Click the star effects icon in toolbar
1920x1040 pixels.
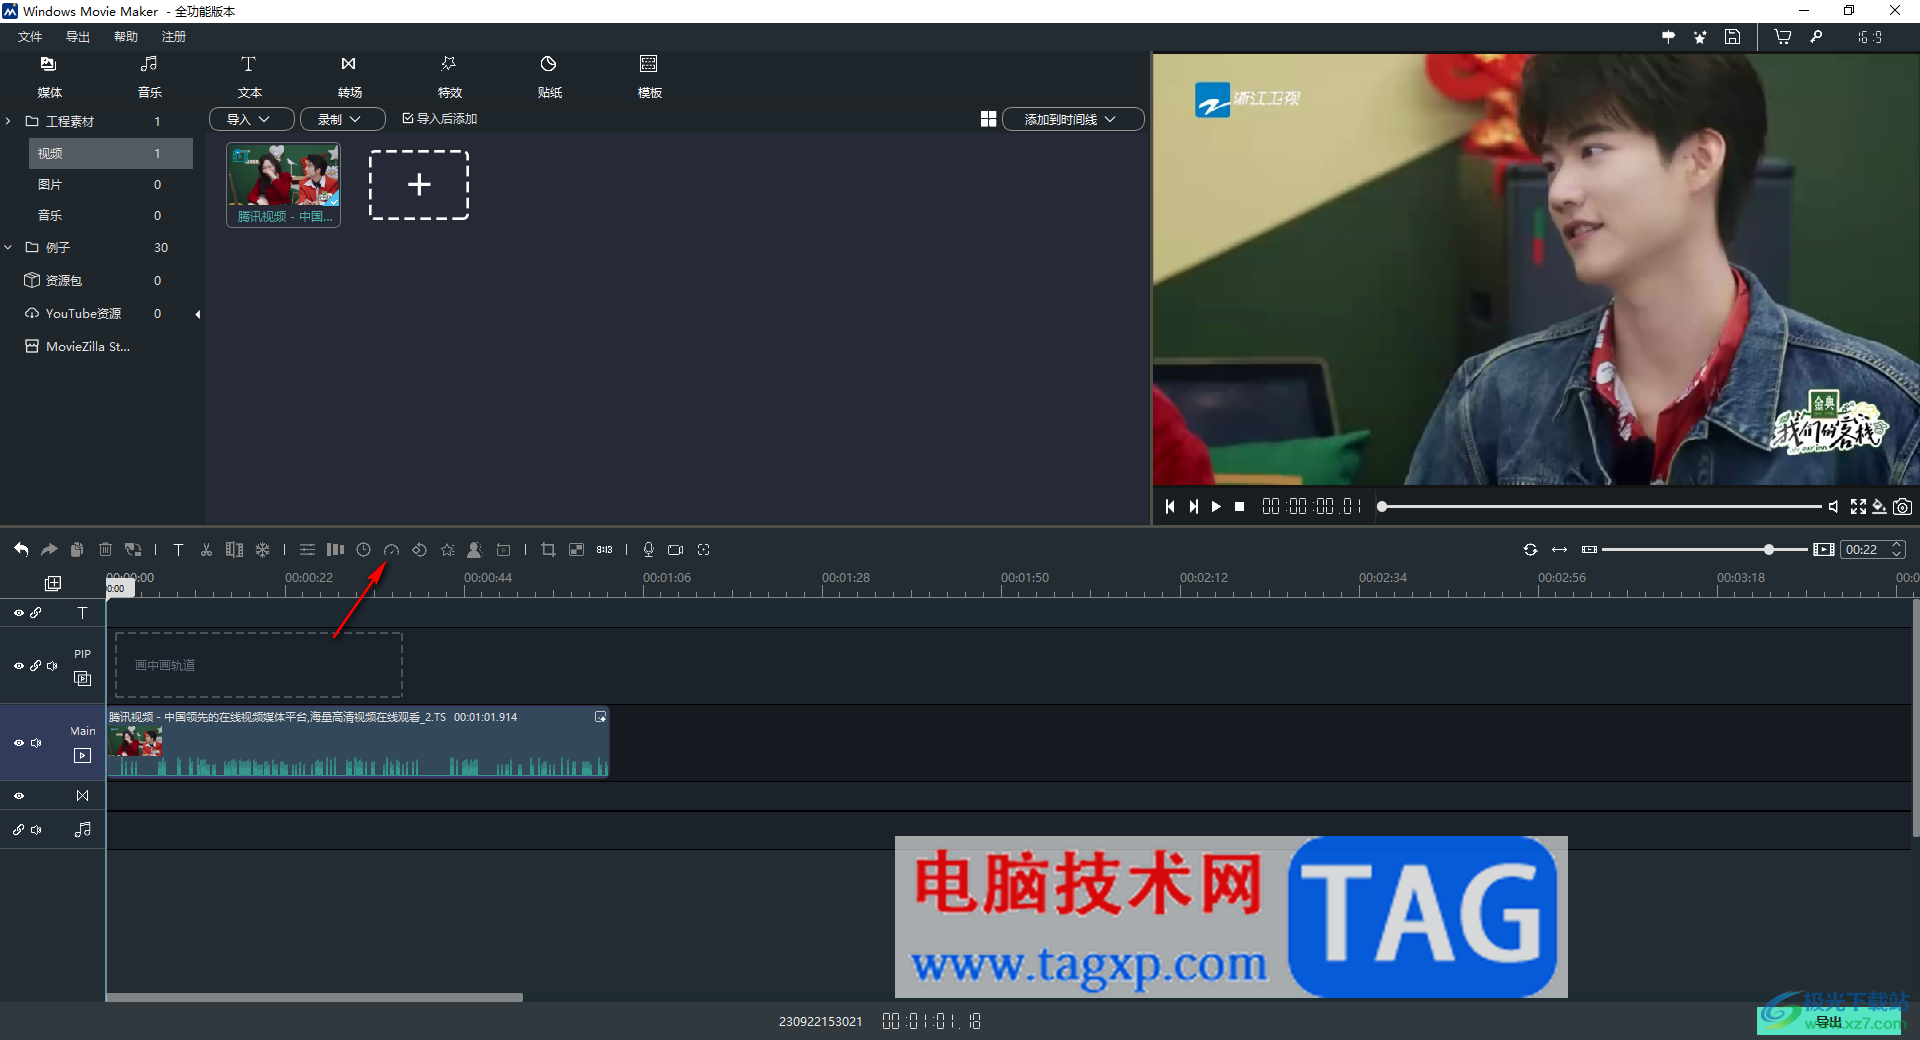tap(448, 549)
